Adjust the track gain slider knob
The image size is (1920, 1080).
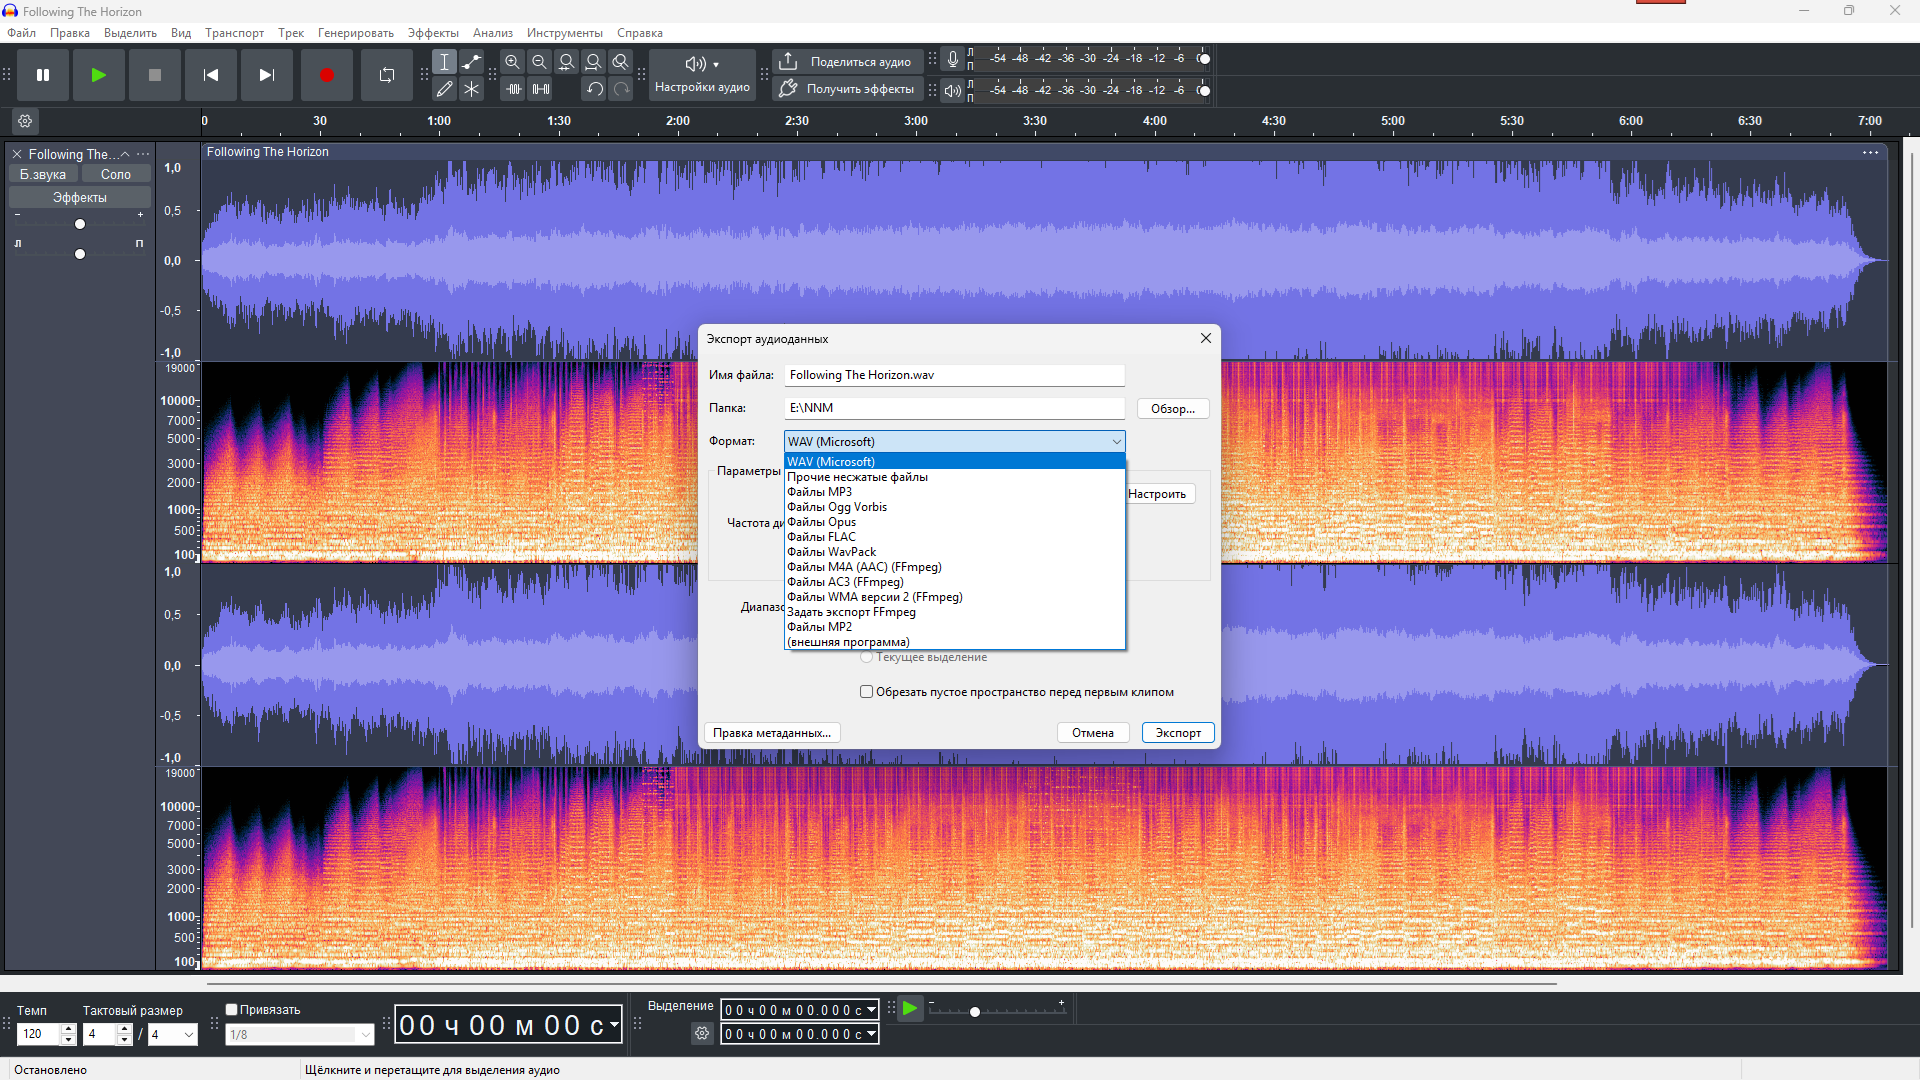tap(80, 224)
